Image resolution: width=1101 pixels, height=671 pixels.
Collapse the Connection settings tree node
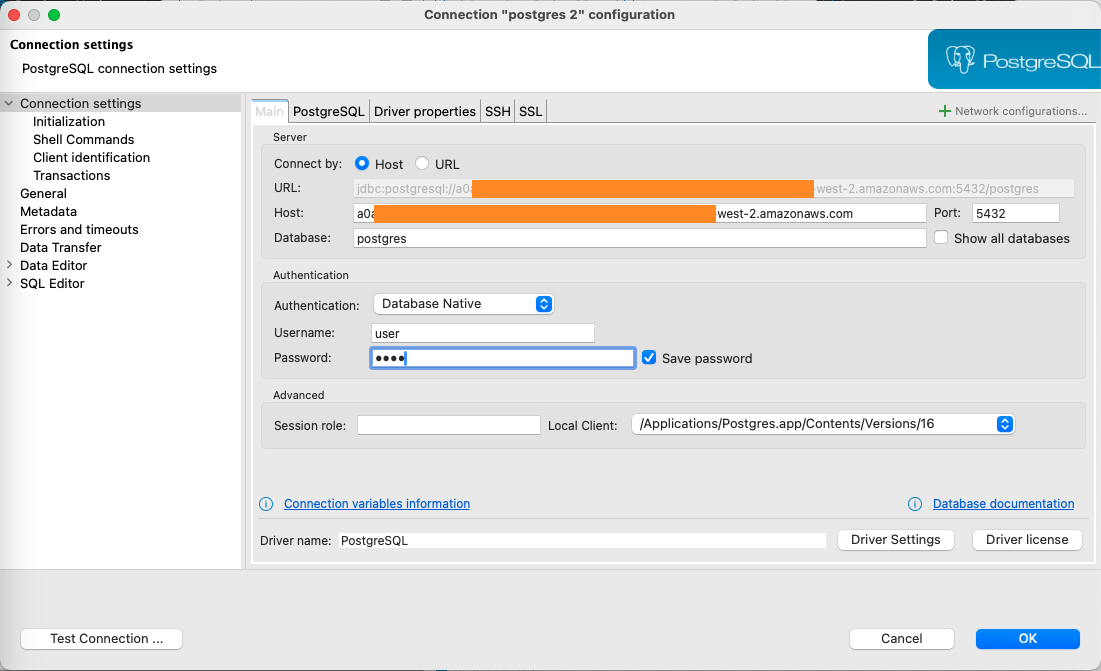(10, 103)
